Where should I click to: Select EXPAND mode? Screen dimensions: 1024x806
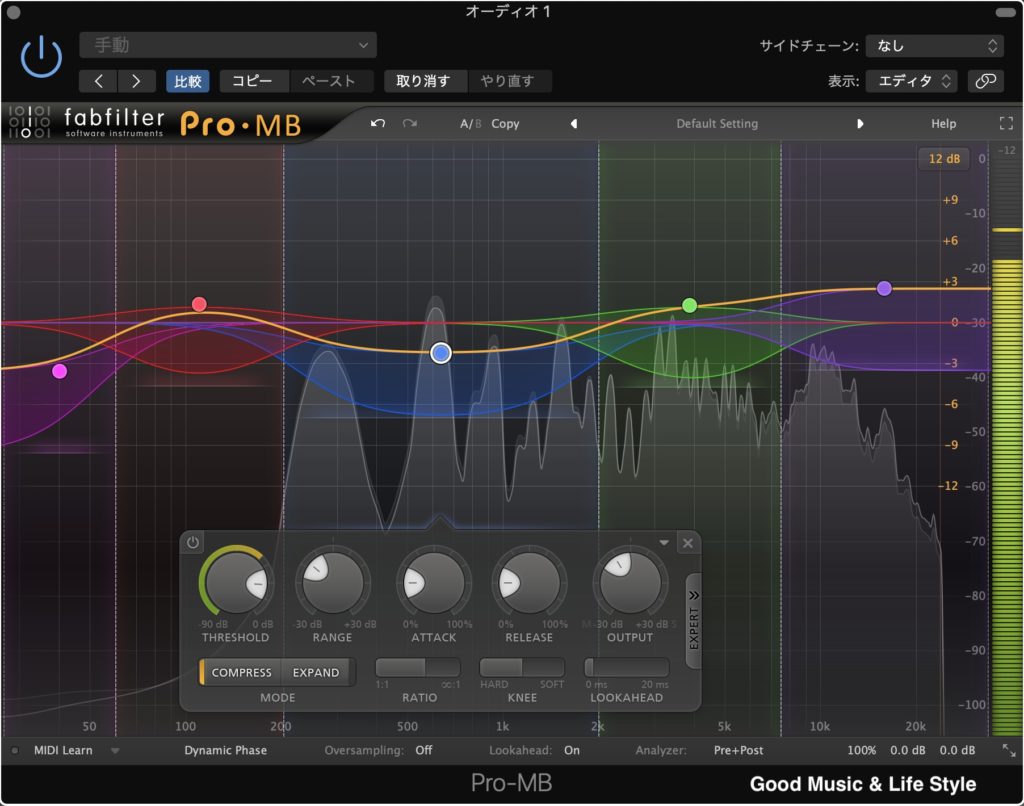316,672
